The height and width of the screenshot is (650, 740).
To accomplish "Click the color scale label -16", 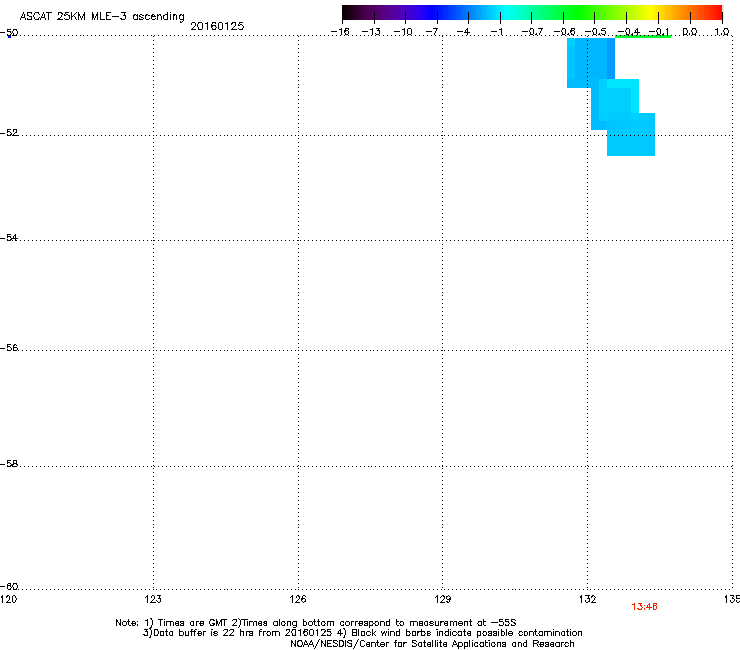I will [340, 32].
